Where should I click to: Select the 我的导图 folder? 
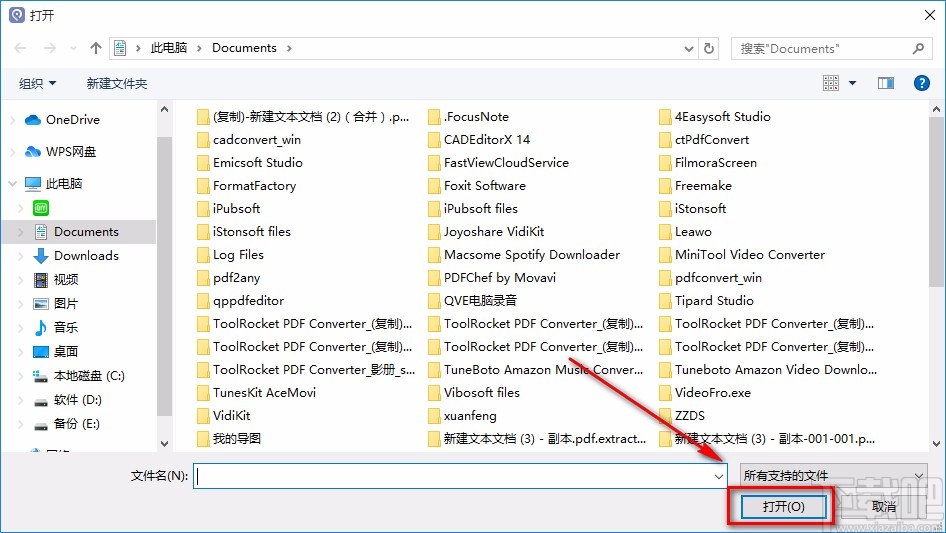pyautogui.click(x=229, y=439)
